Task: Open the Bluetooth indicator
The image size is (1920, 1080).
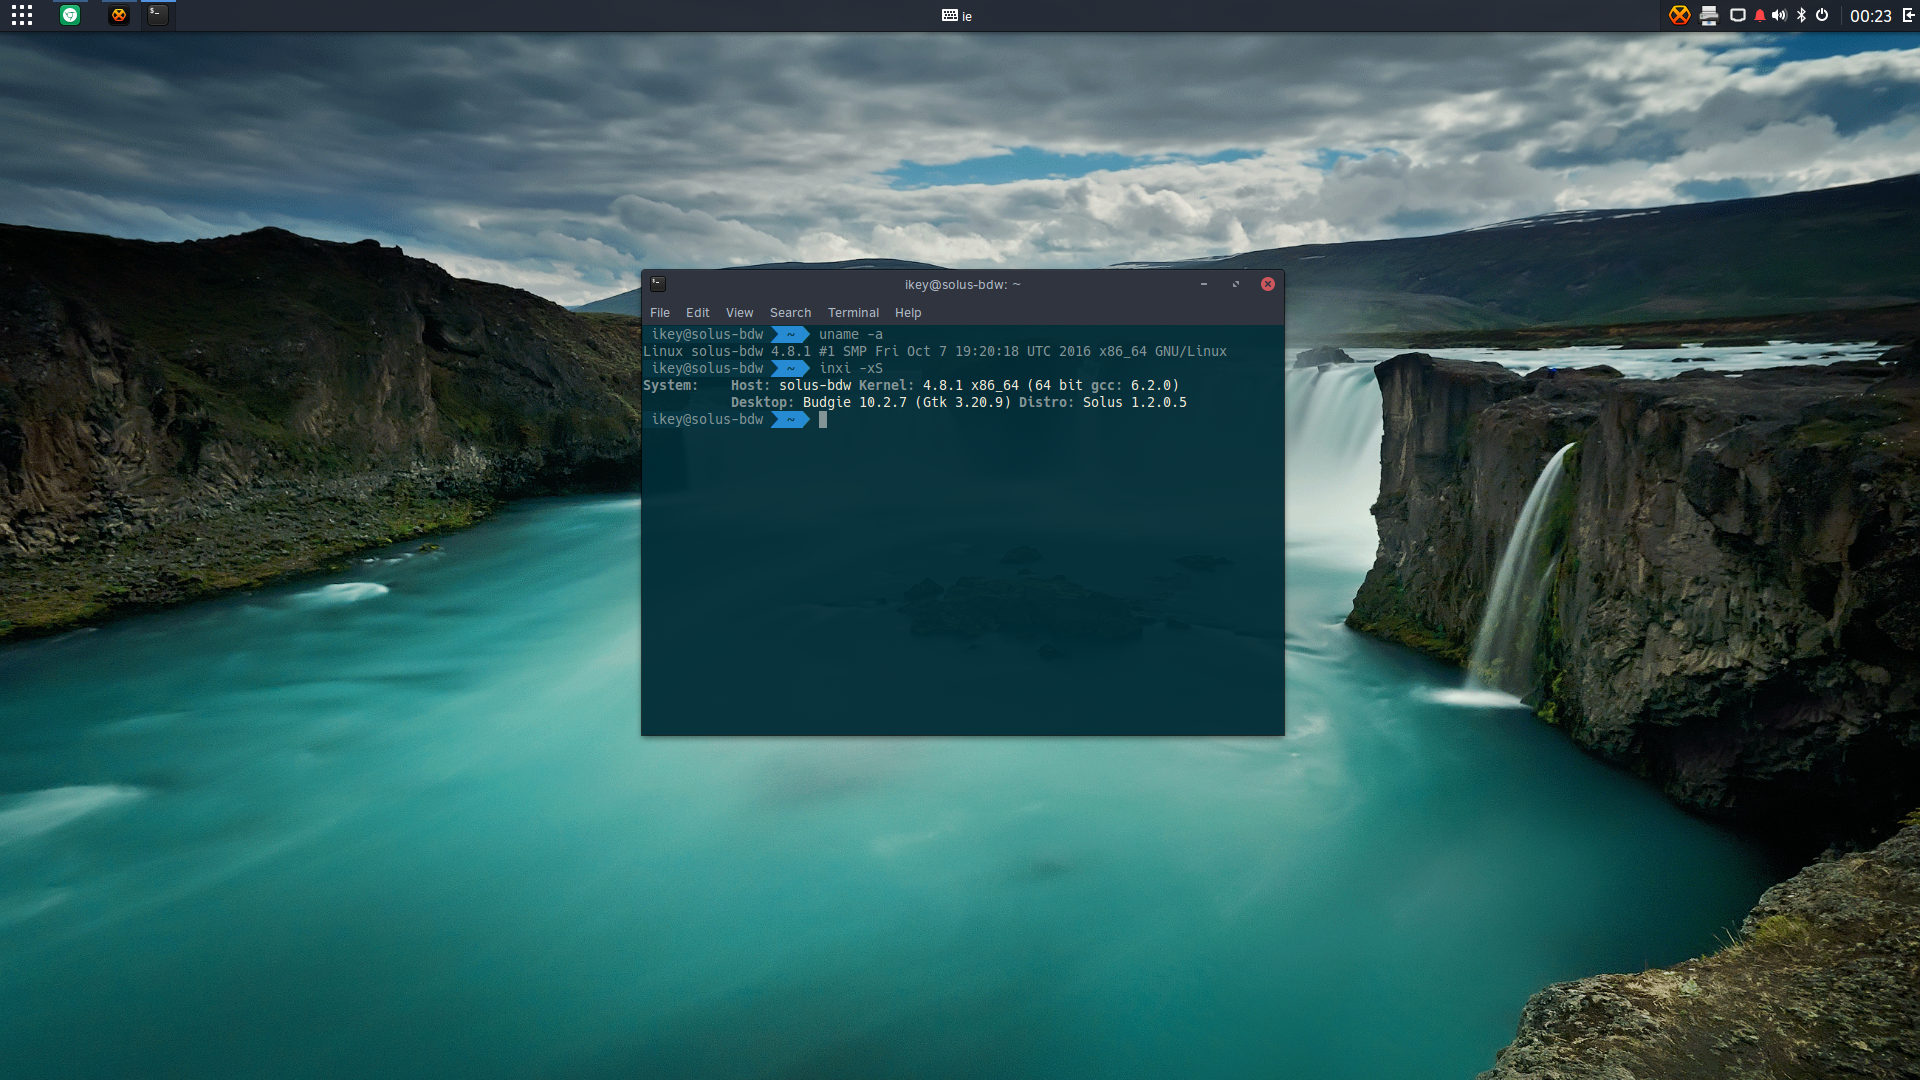Action: [1801, 15]
